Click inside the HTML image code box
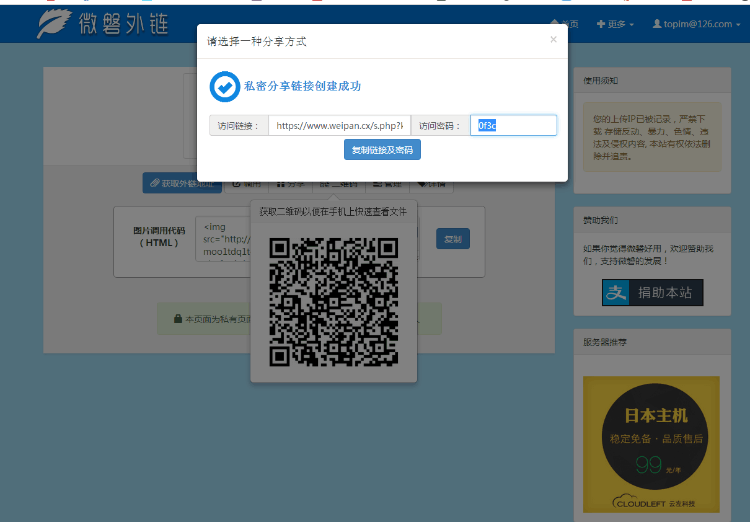The image size is (750, 522). tap(223, 239)
